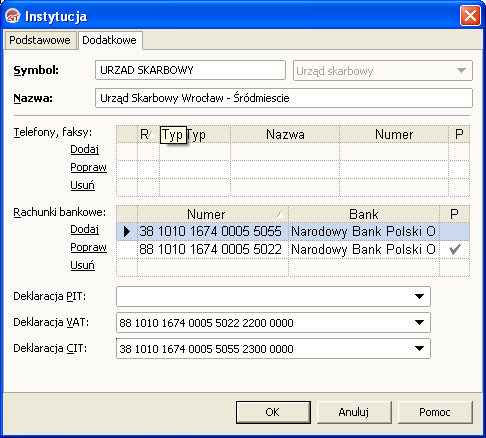Viewport: 486px width, 438px height.
Task: Open the Deklaracja CIT dropdown arrow
Action: click(x=419, y=348)
